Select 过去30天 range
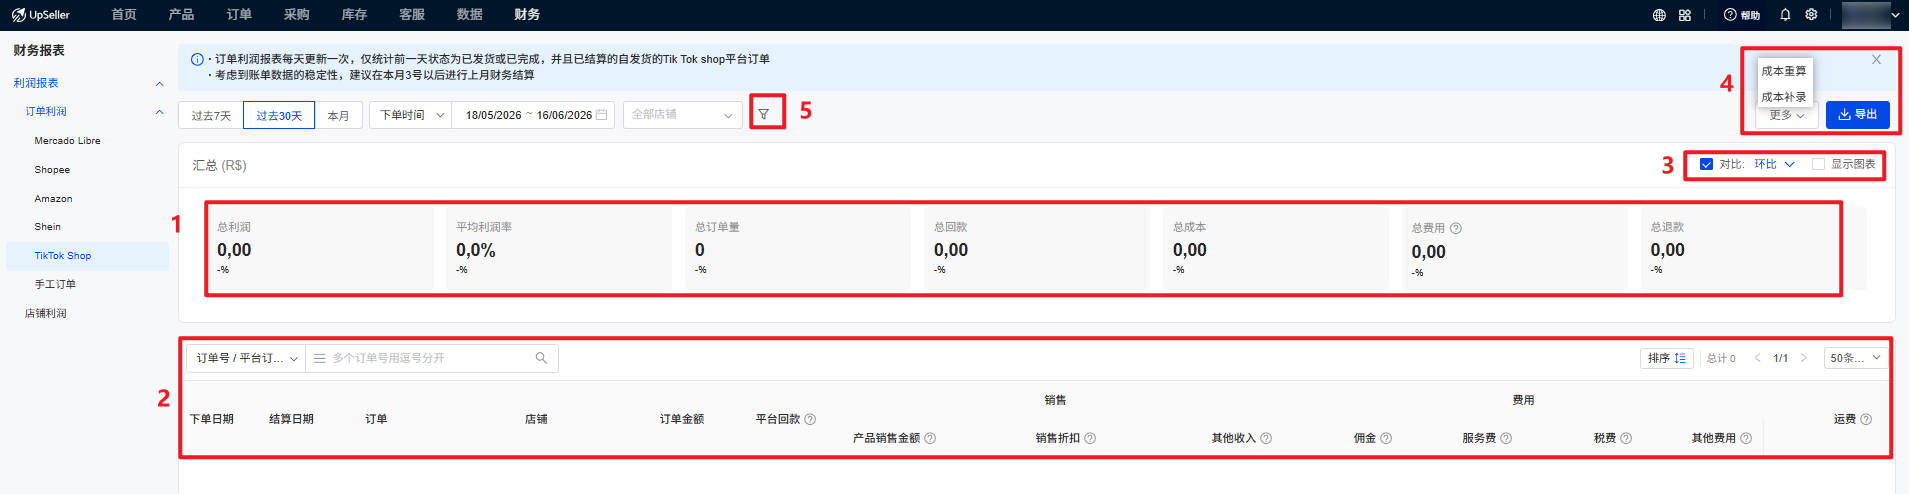Image resolution: width=1909 pixels, height=494 pixels. click(x=279, y=115)
